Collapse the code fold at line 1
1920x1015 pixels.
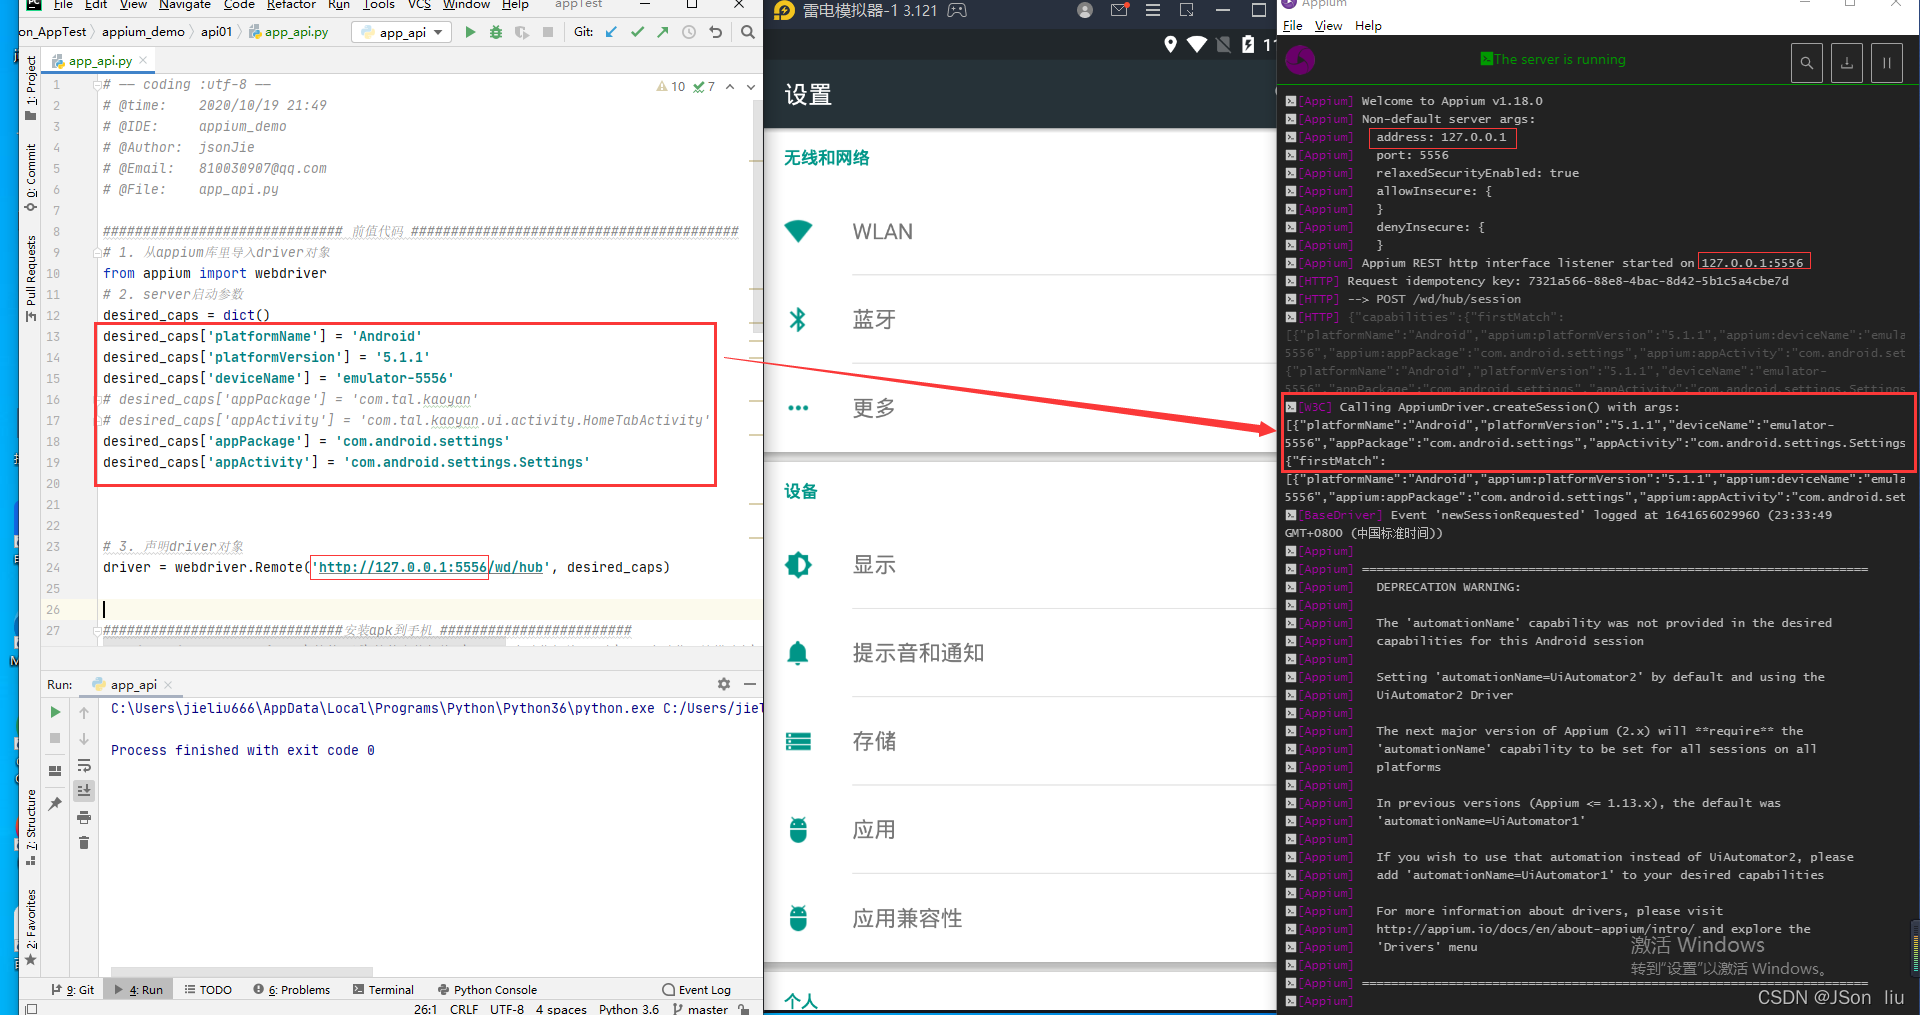pyautogui.click(x=97, y=85)
